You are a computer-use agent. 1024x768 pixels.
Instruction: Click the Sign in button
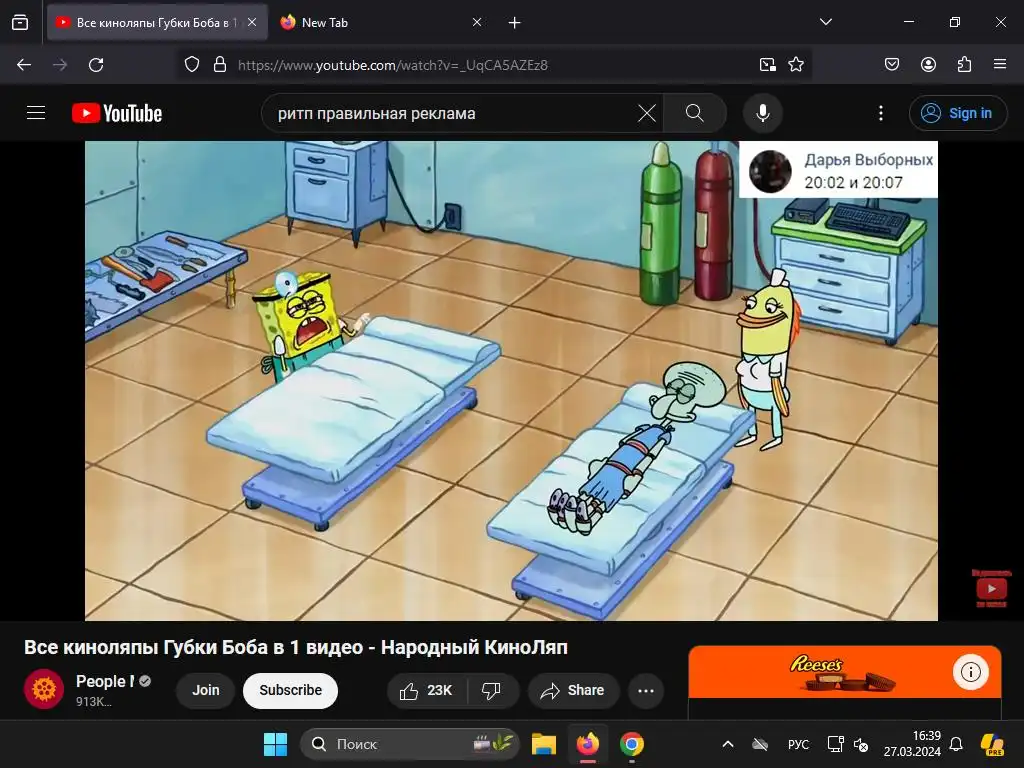coord(958,113)
